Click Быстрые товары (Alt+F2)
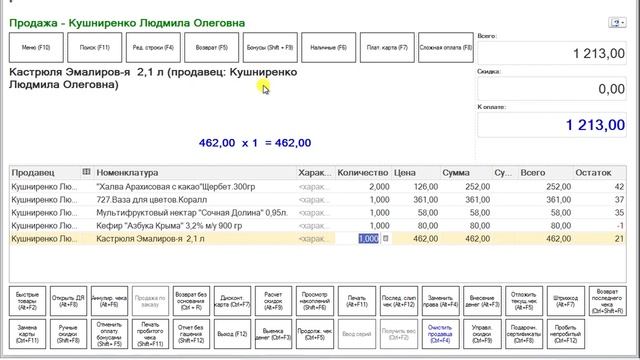The image size is (640, 360). point(27,301)
